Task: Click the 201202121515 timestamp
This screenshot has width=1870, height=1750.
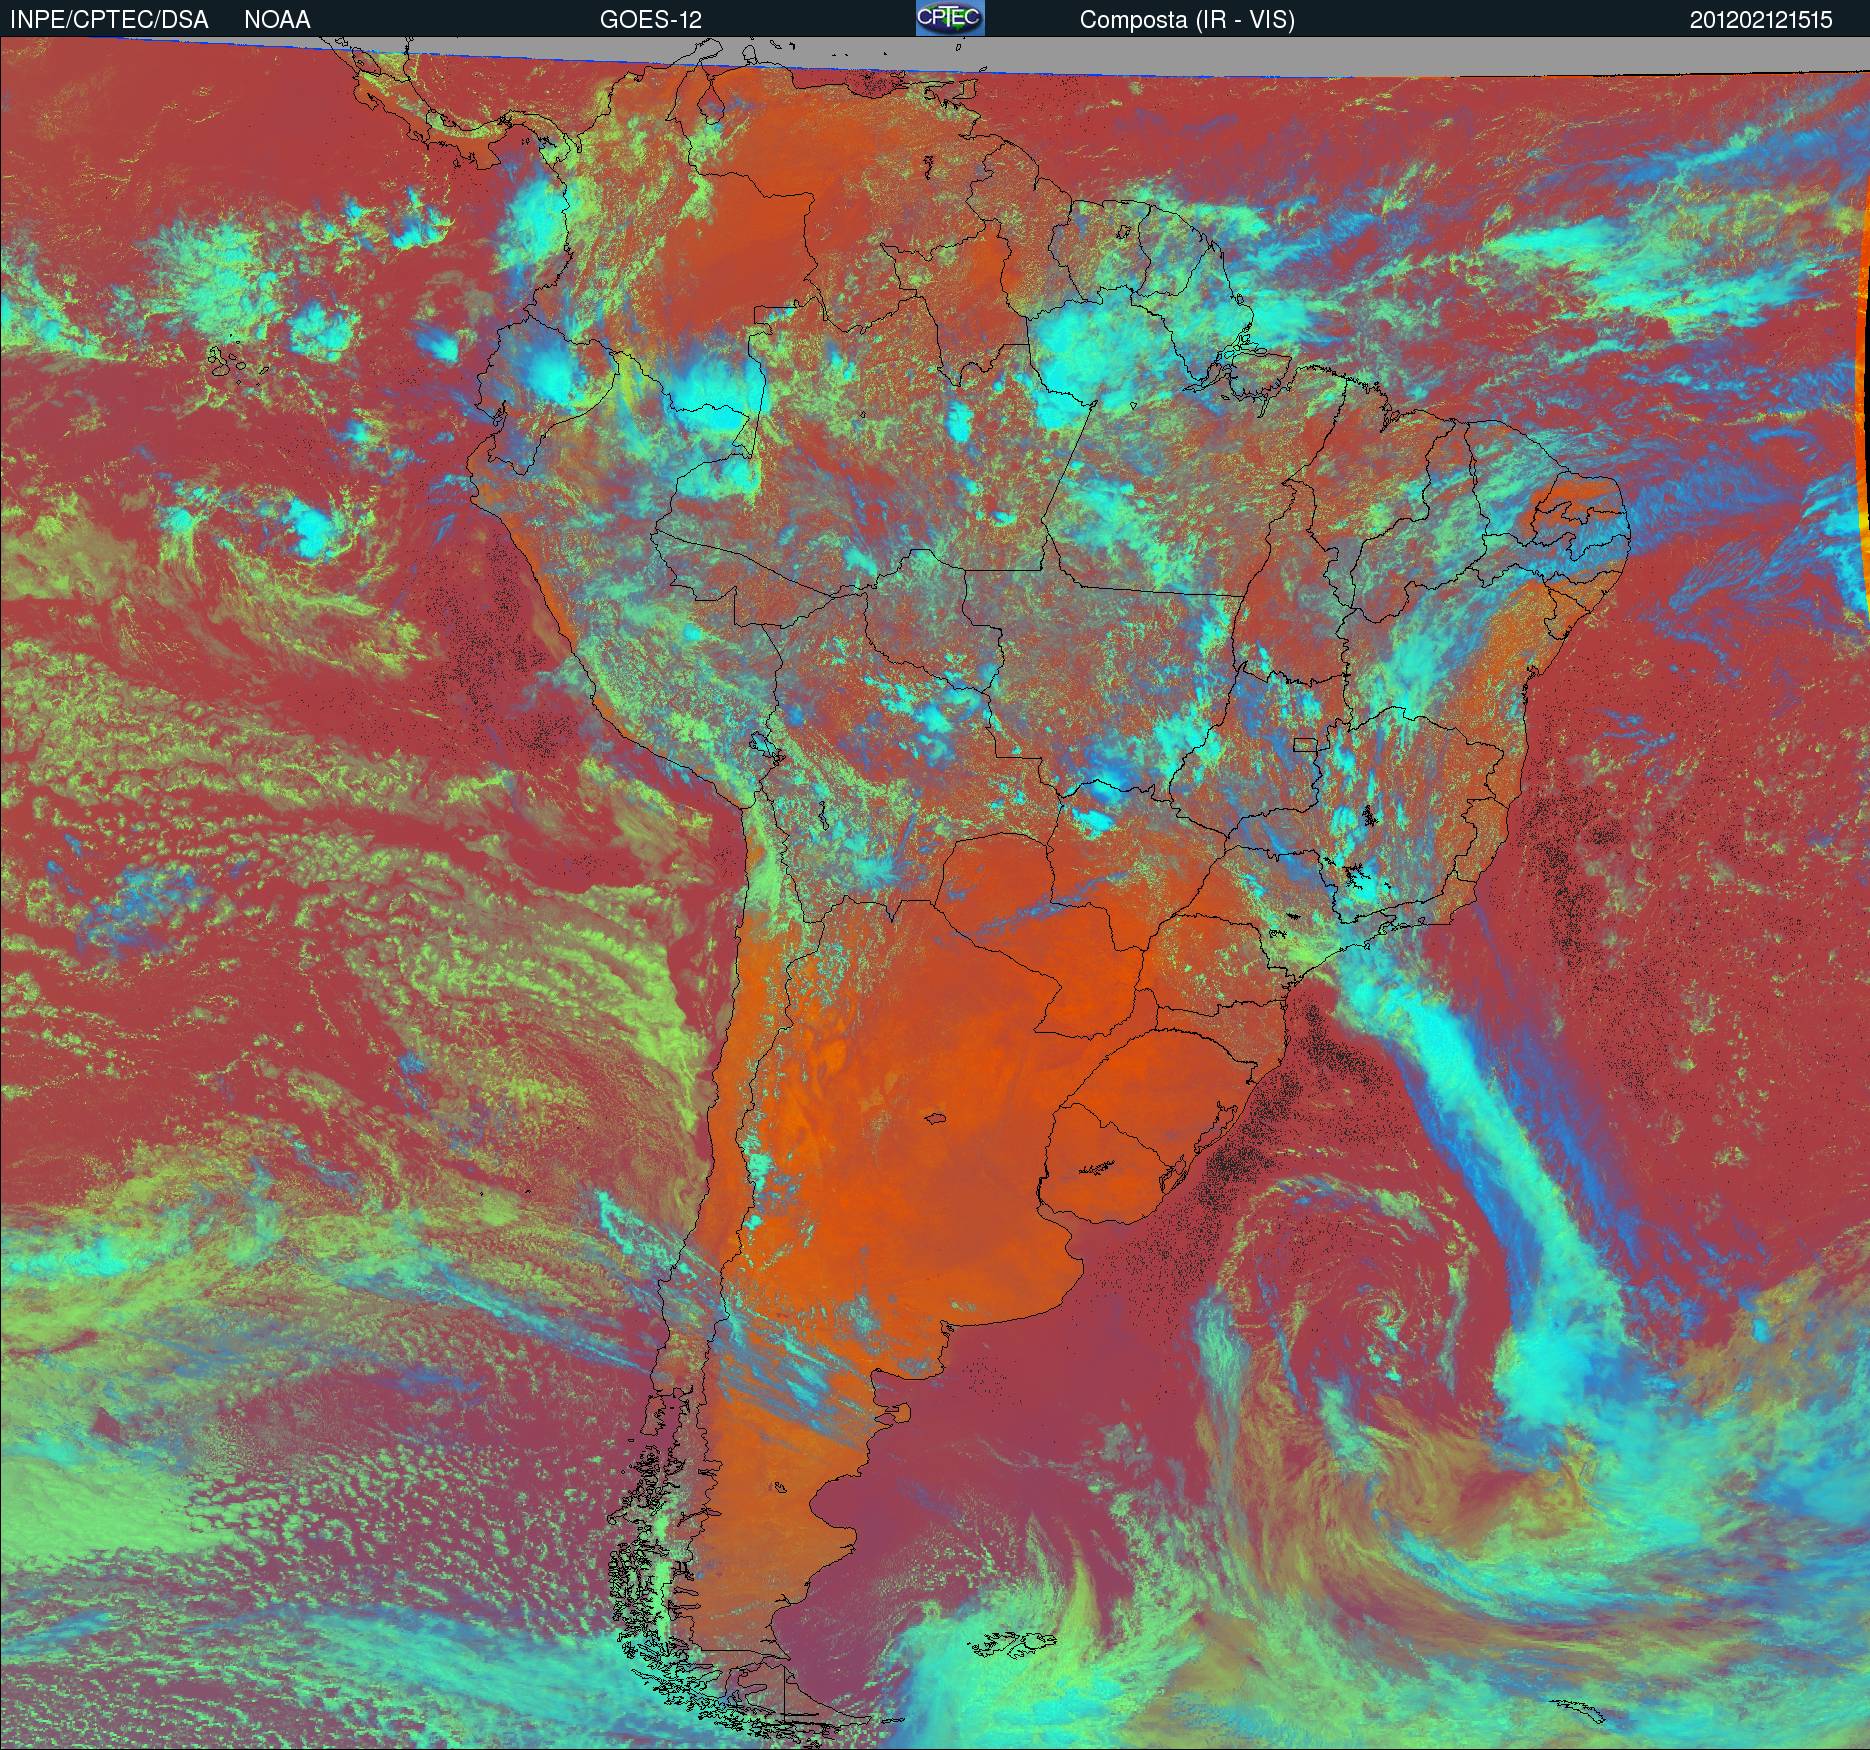Action: click(1761, 20)
